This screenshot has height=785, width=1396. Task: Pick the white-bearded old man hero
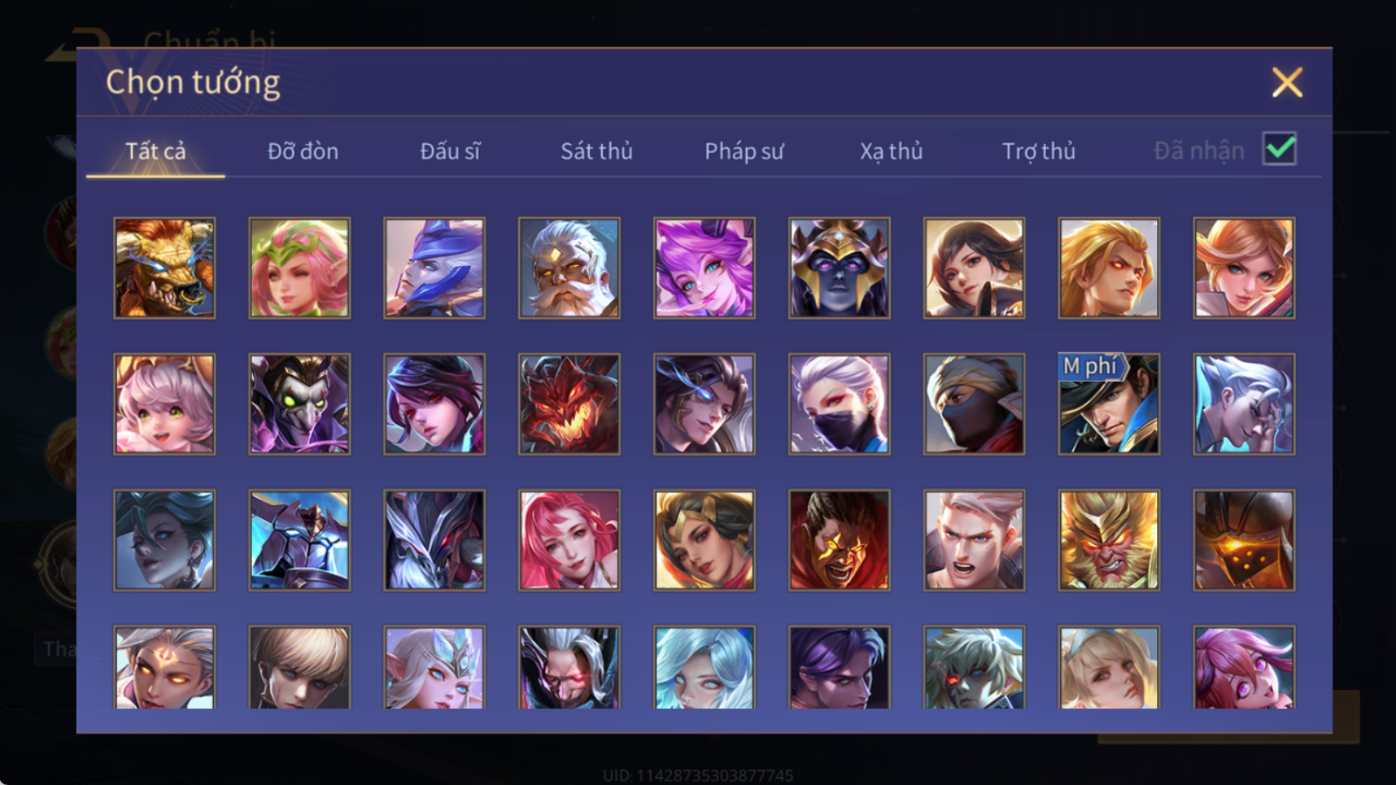(569, 268)
